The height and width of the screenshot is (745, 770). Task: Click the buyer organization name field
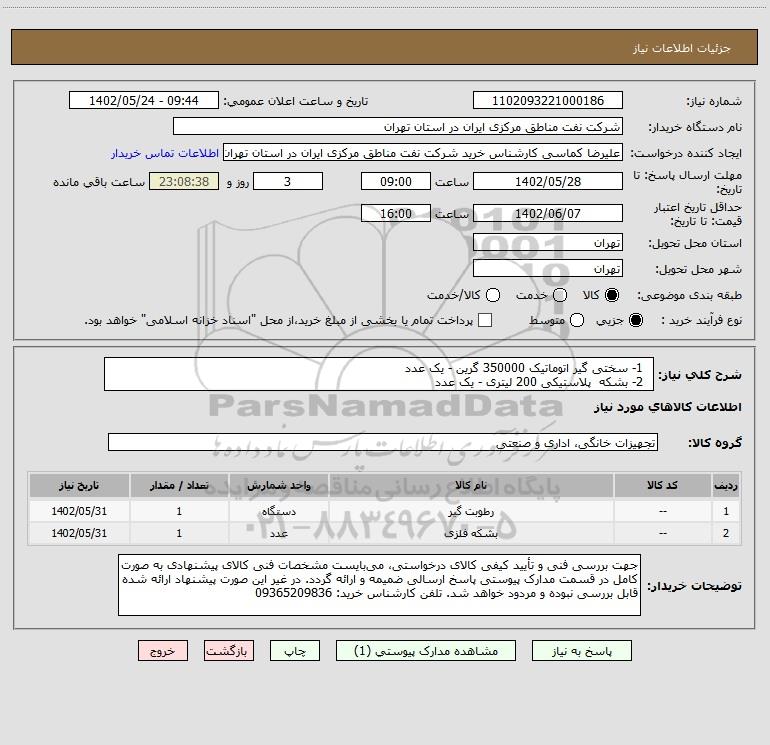(x=398, y=127)
